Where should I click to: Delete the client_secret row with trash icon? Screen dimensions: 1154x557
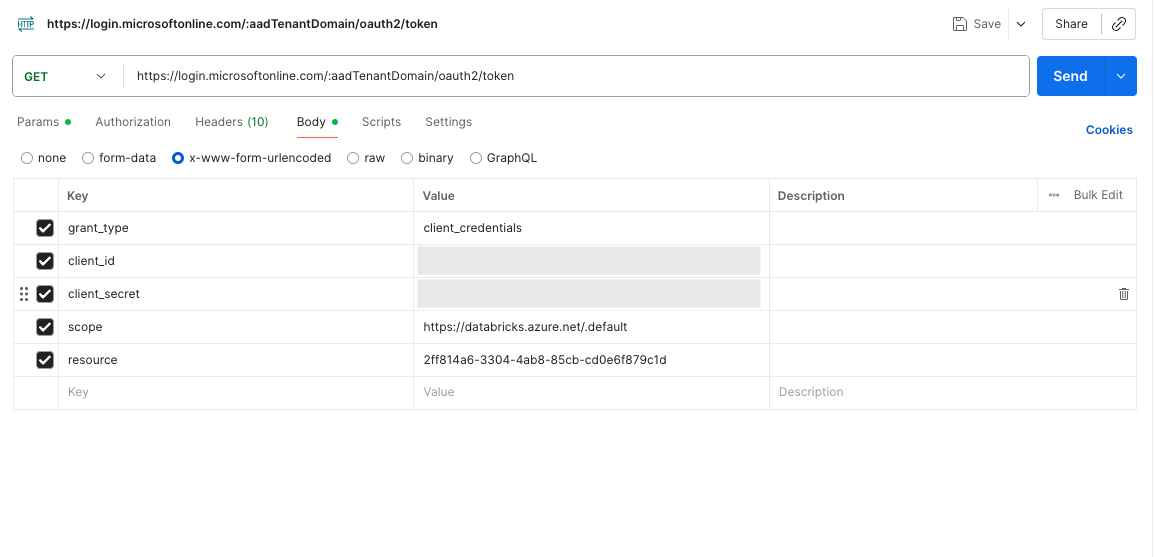[x=1123, y=294]
